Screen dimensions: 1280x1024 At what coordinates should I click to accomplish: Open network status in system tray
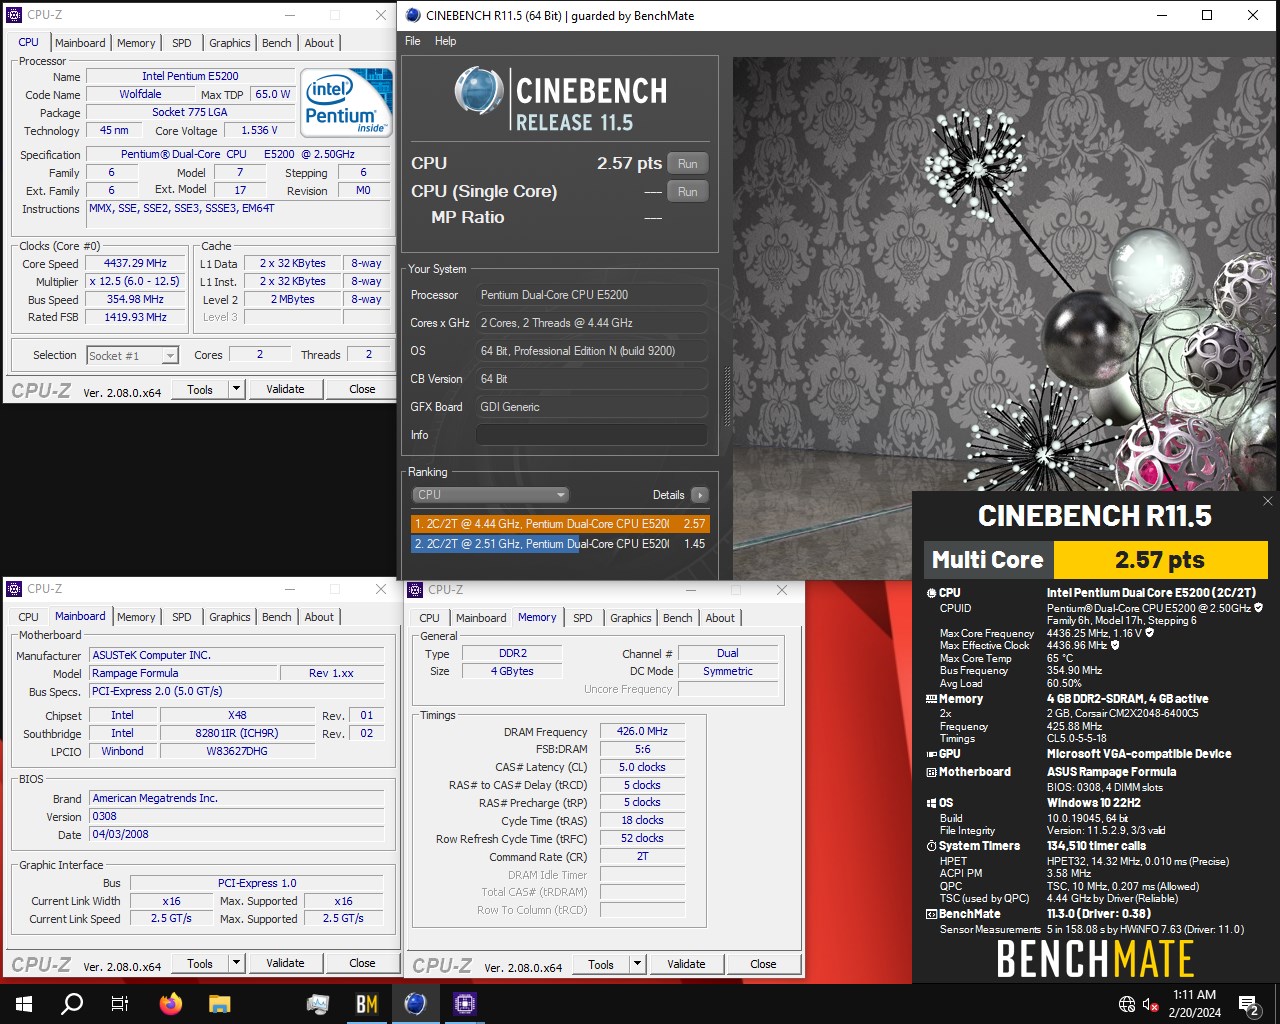pos(1127,1004)
